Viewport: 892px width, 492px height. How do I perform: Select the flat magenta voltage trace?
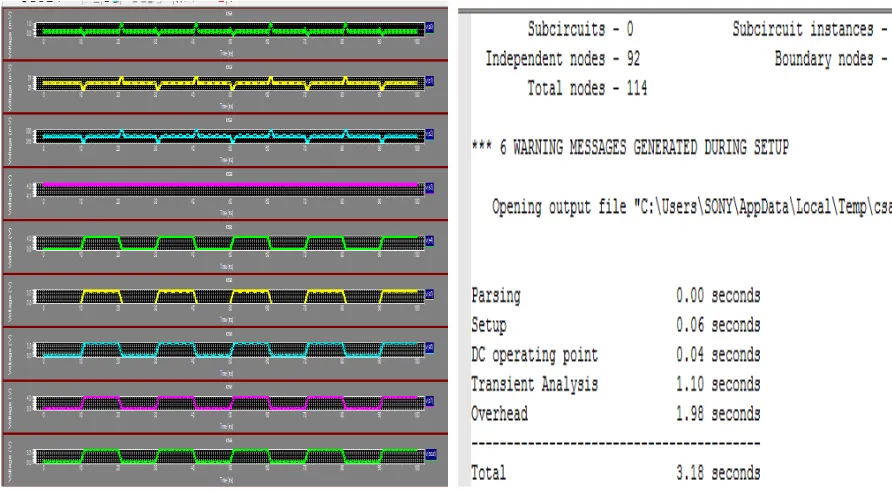point(230,189)
